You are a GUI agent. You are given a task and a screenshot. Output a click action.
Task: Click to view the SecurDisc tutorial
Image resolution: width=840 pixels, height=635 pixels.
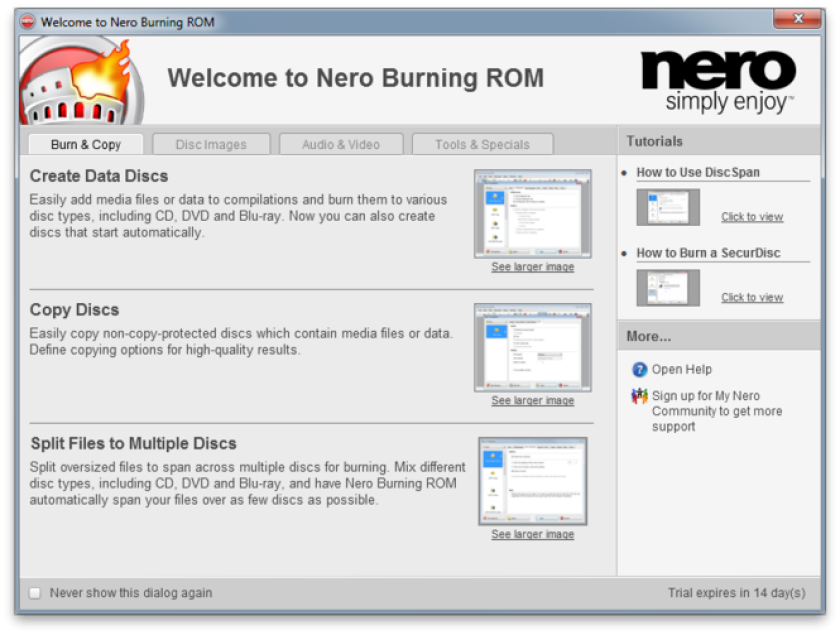click(752, 297)
